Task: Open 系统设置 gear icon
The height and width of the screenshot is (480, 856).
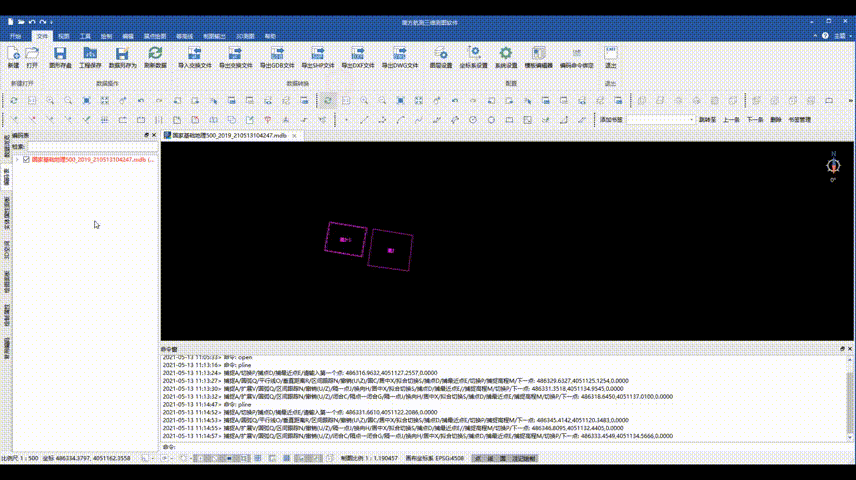Action: point(506,54)
